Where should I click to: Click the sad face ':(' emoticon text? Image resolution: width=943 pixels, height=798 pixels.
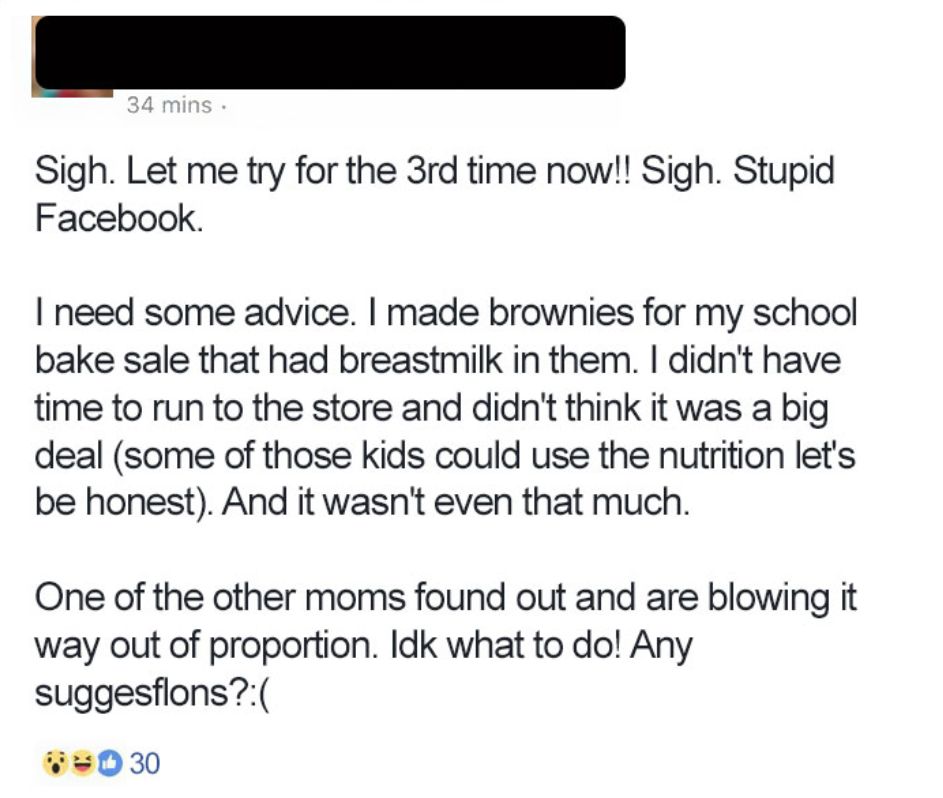point(258,693)
